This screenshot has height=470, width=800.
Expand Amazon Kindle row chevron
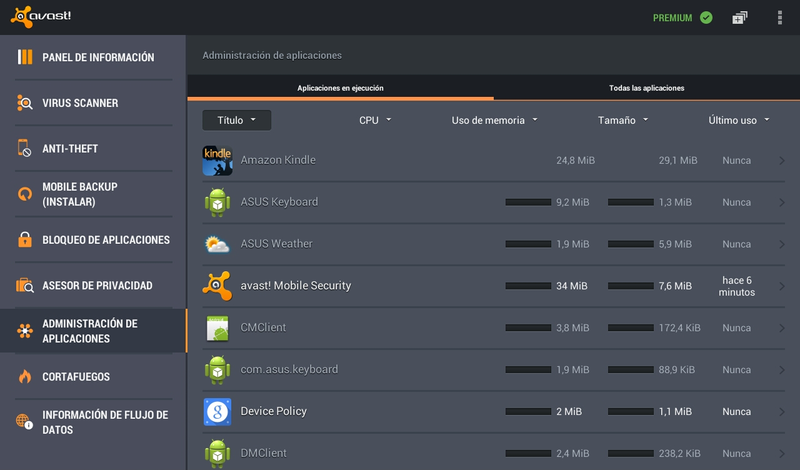(x=782, y=160)
